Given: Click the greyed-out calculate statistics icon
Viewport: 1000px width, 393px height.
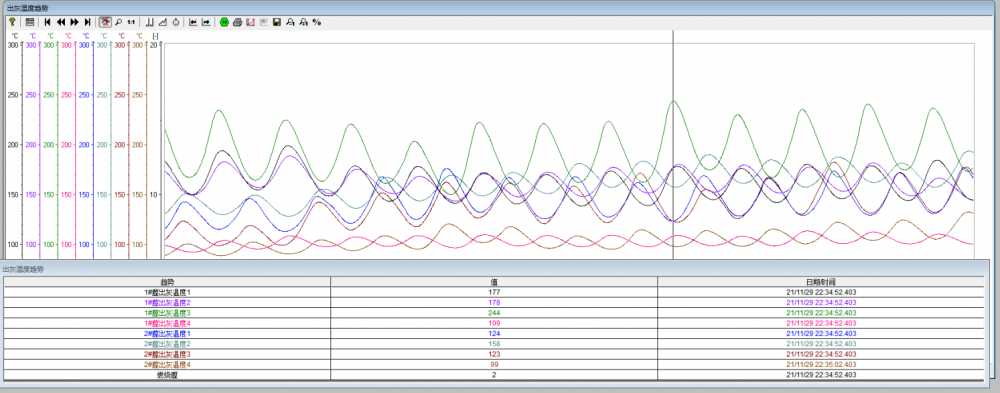Looking at the screenshot, I should point(263,22).
